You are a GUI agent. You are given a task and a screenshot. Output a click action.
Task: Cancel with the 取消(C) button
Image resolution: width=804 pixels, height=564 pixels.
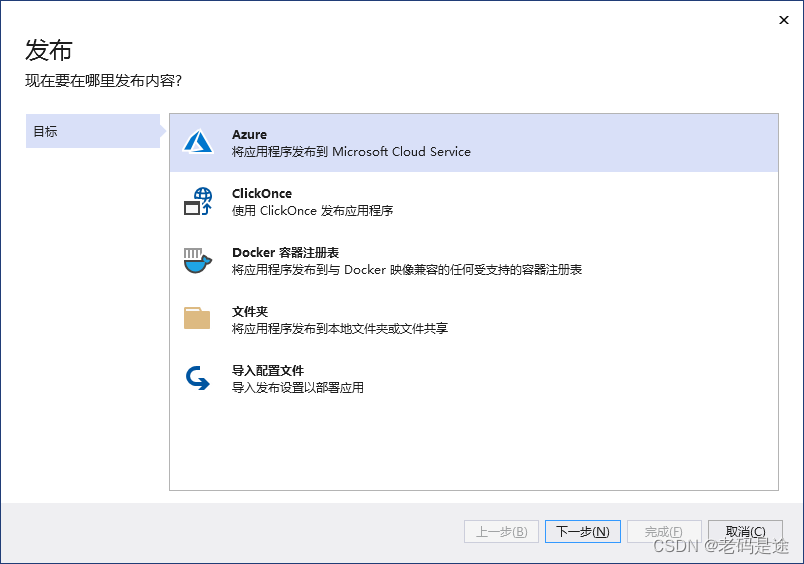point(745,532)
